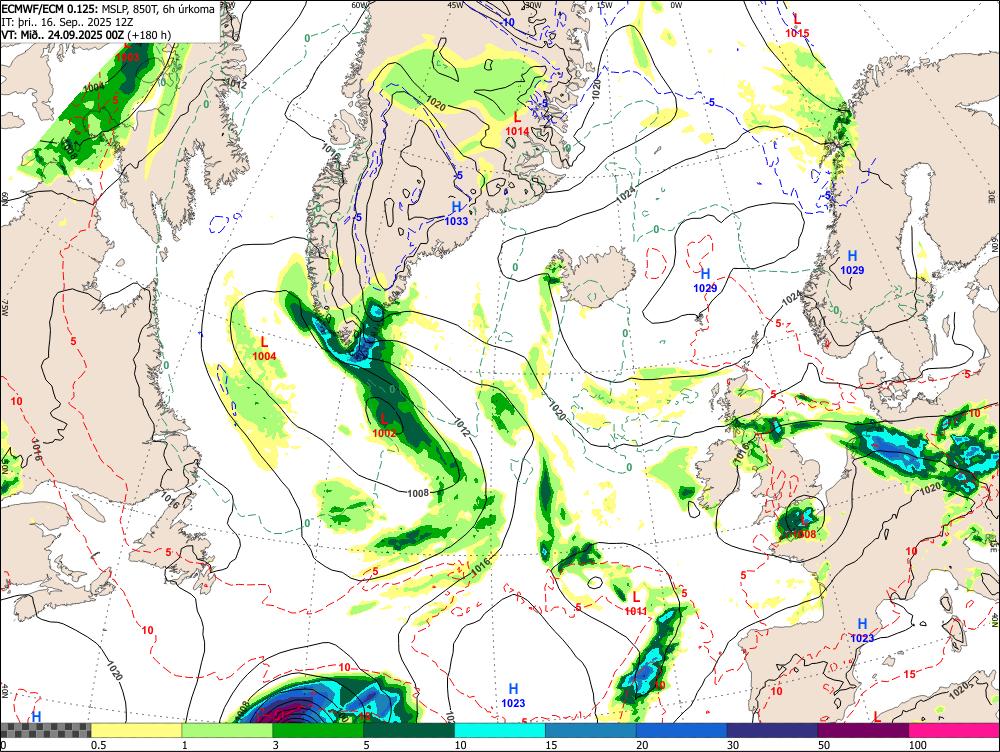Click the L 1002 low south of Greenland
1000x752 pixels.
tap(384, 425)
